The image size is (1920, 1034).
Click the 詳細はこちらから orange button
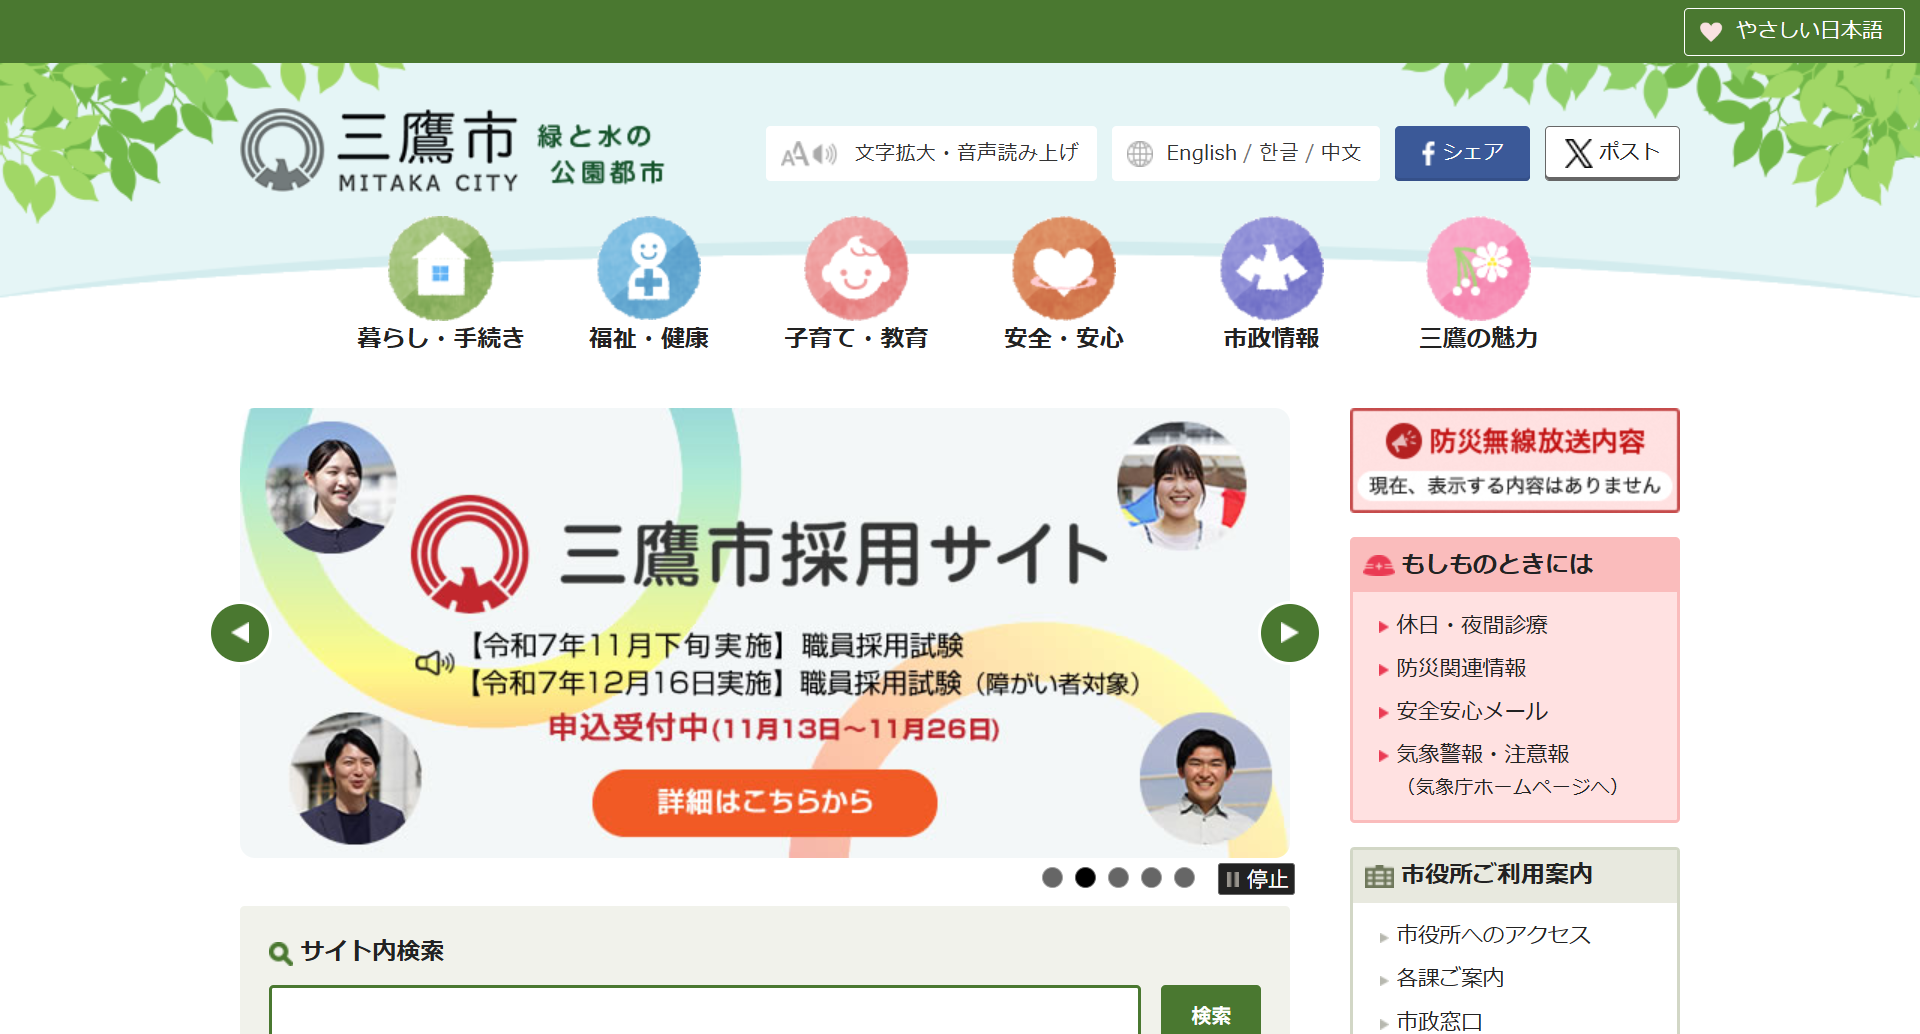tap(764, 802)
